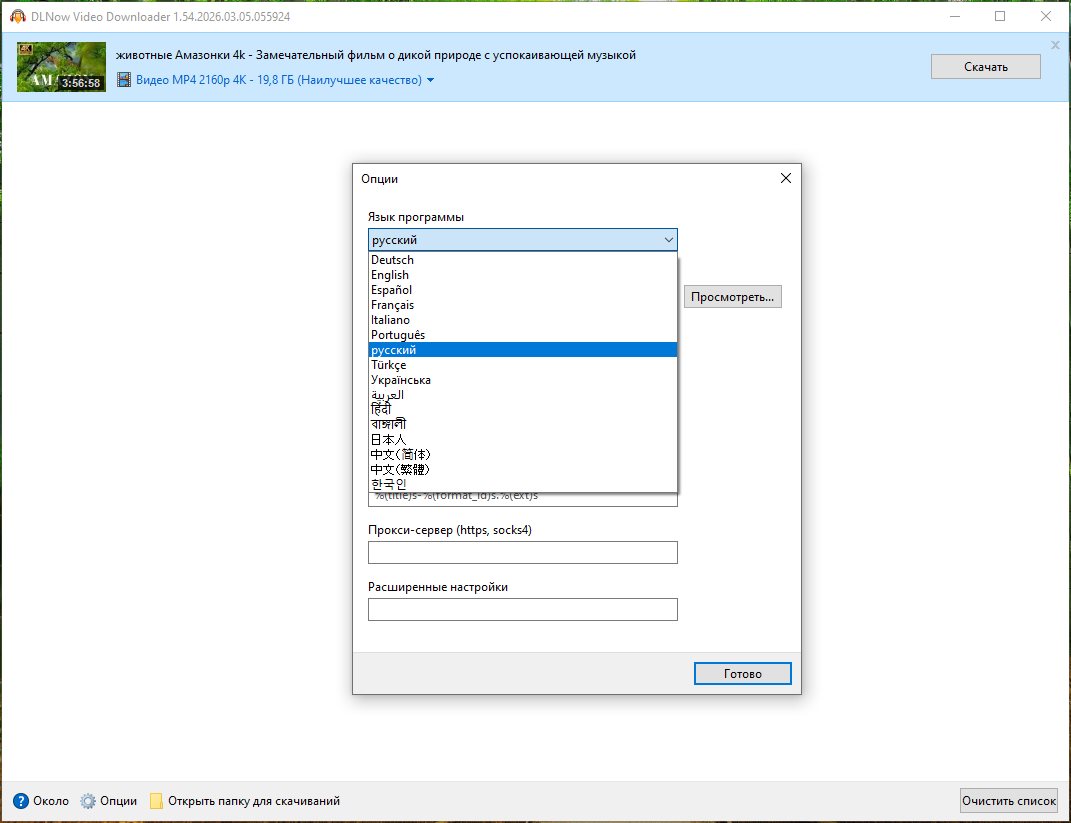Close the Опции dialog with X
The width and height of the screenshot is (1071, 823).
[x=785, y=178]
